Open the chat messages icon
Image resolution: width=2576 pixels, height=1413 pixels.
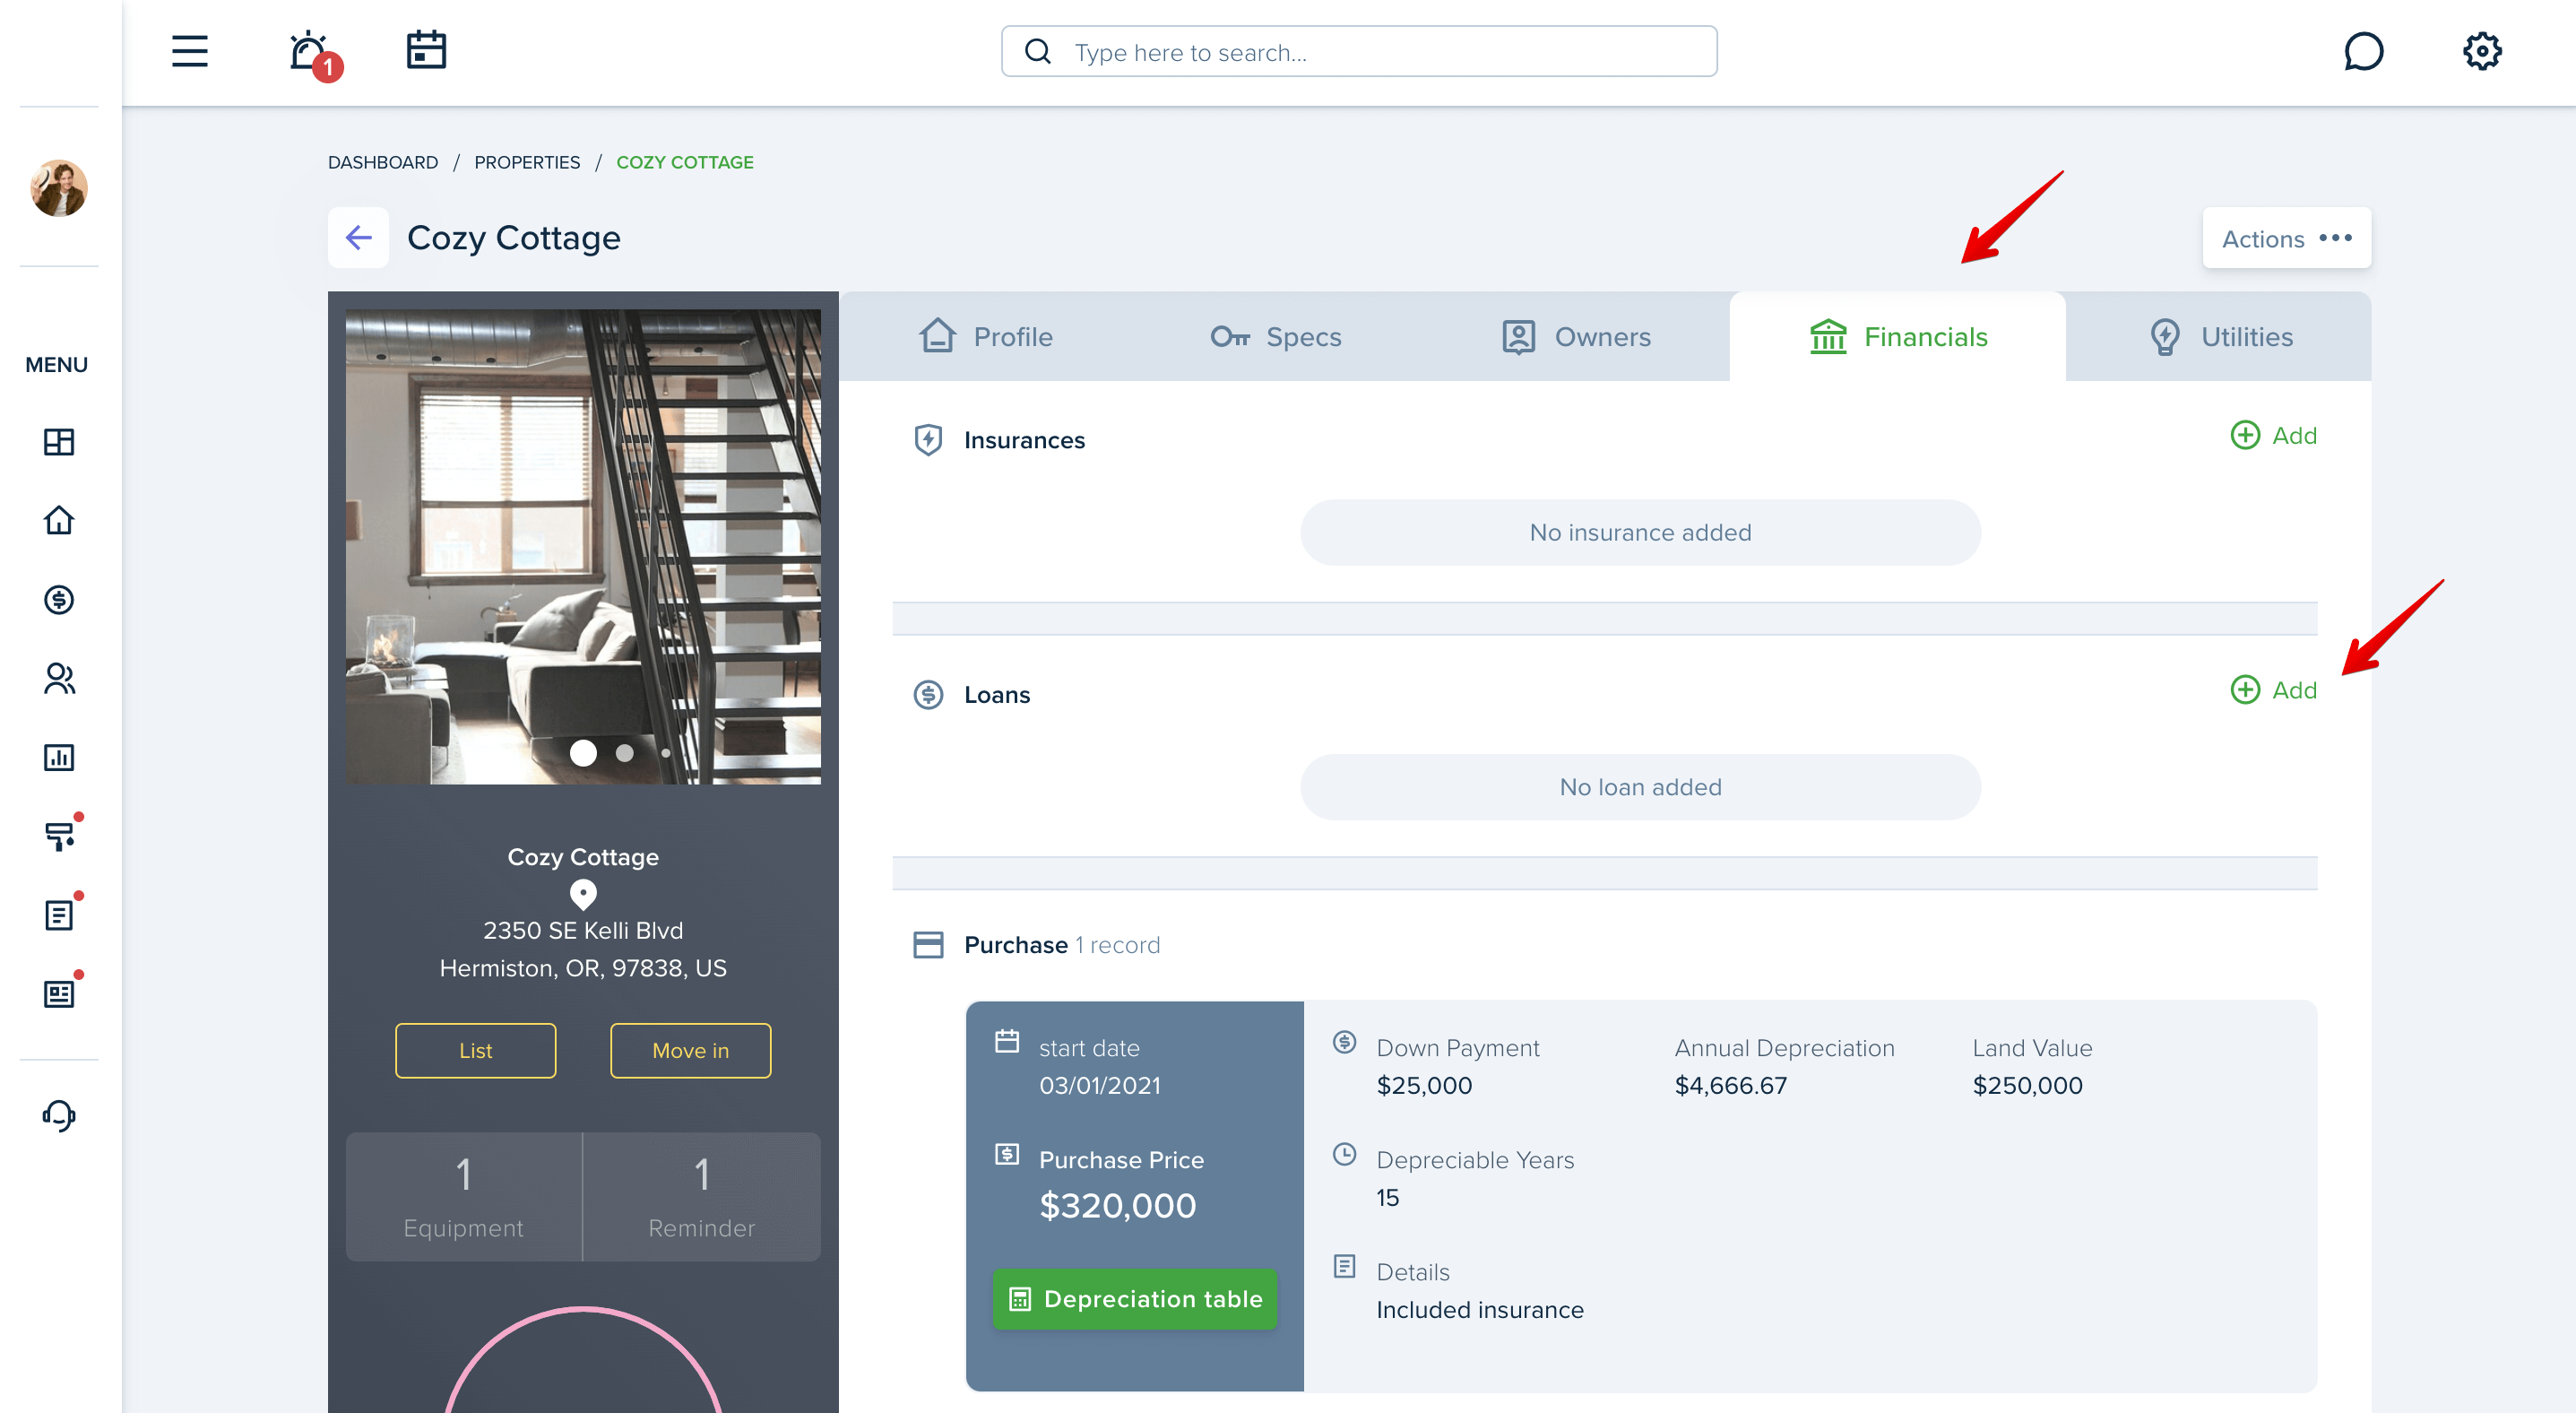[x=2363, y=51]
